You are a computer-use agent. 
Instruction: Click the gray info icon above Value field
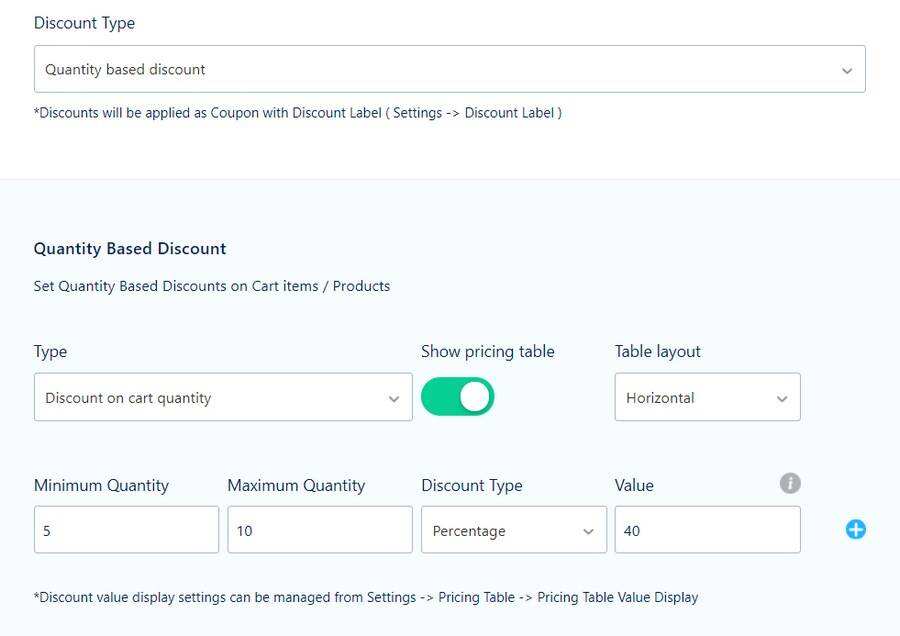(790, 484)
